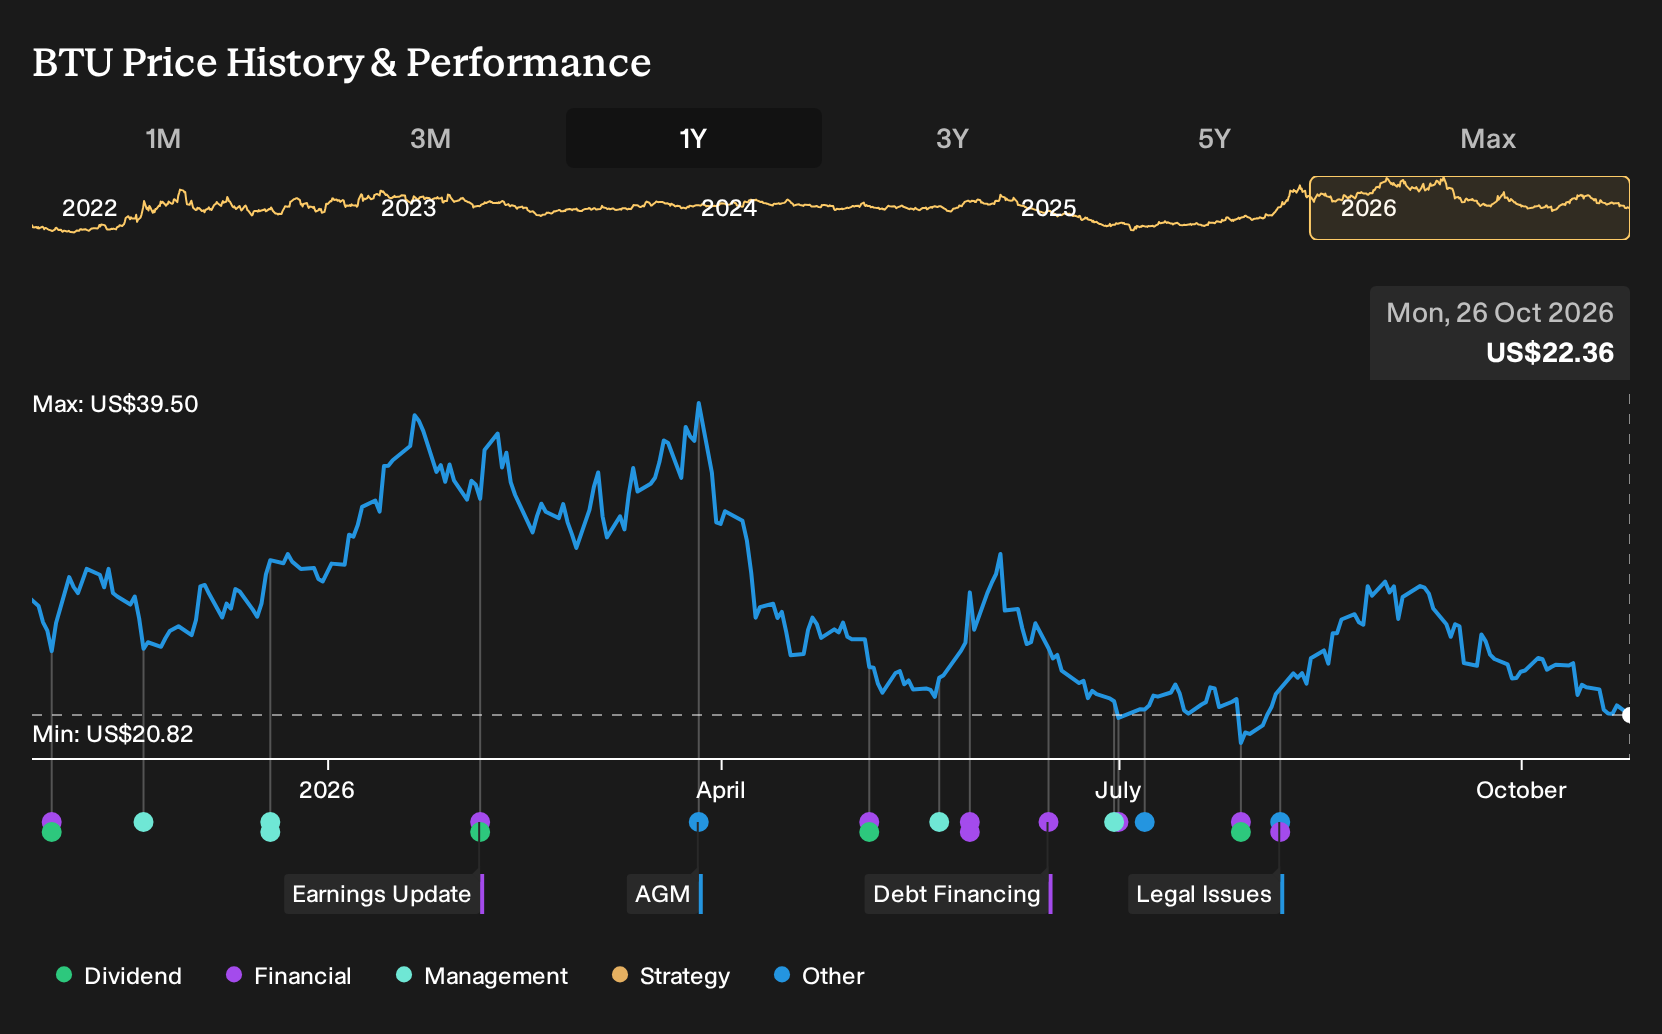Open the Legal Issues event label
The height and width of the screenshot is (1034, 1662).
pos(1206,894)
